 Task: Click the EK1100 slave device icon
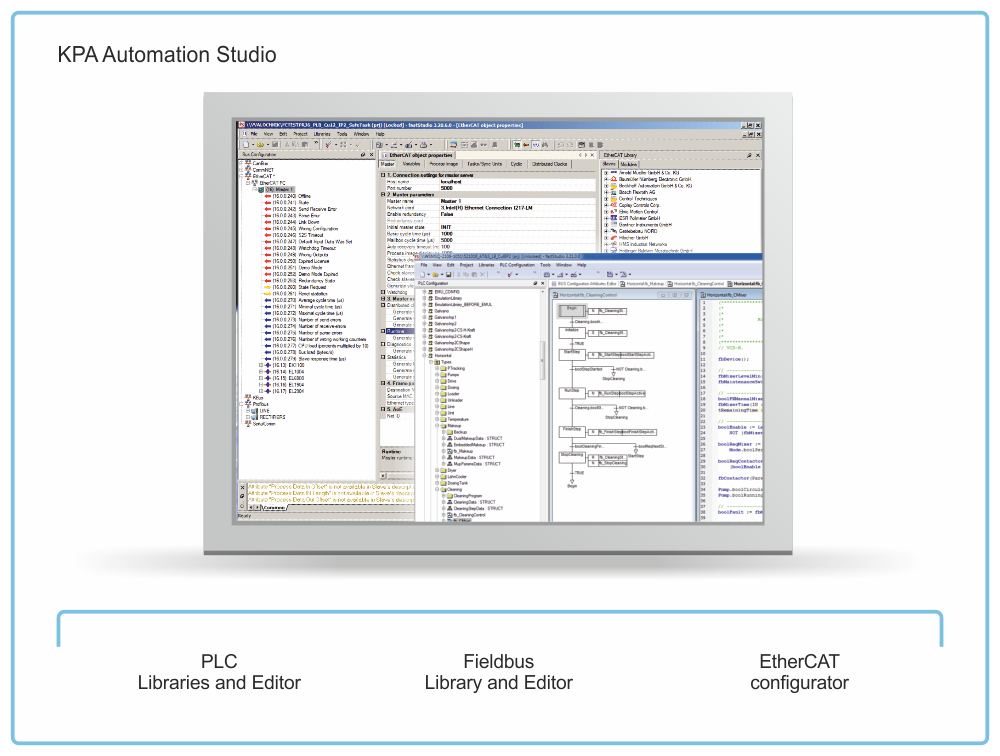(268, 366)
